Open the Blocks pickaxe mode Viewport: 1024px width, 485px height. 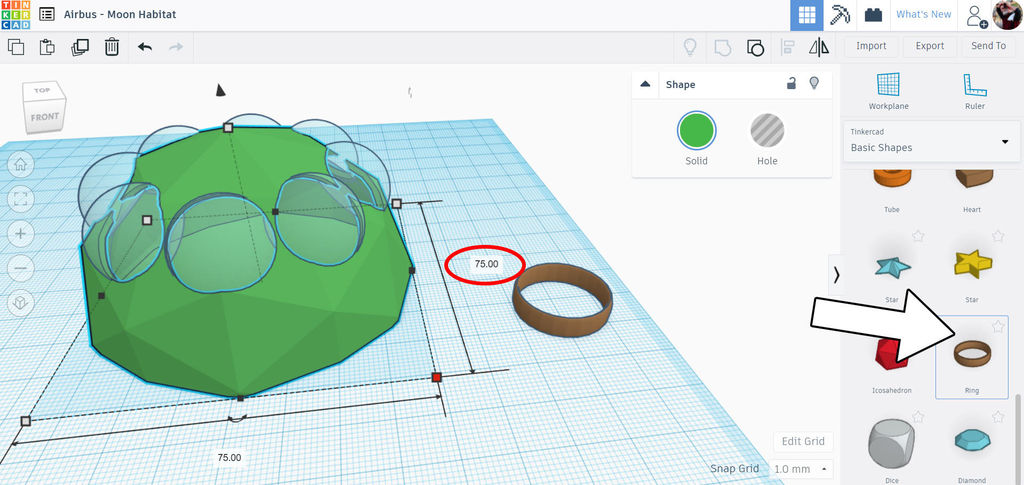tap(840, 15)
